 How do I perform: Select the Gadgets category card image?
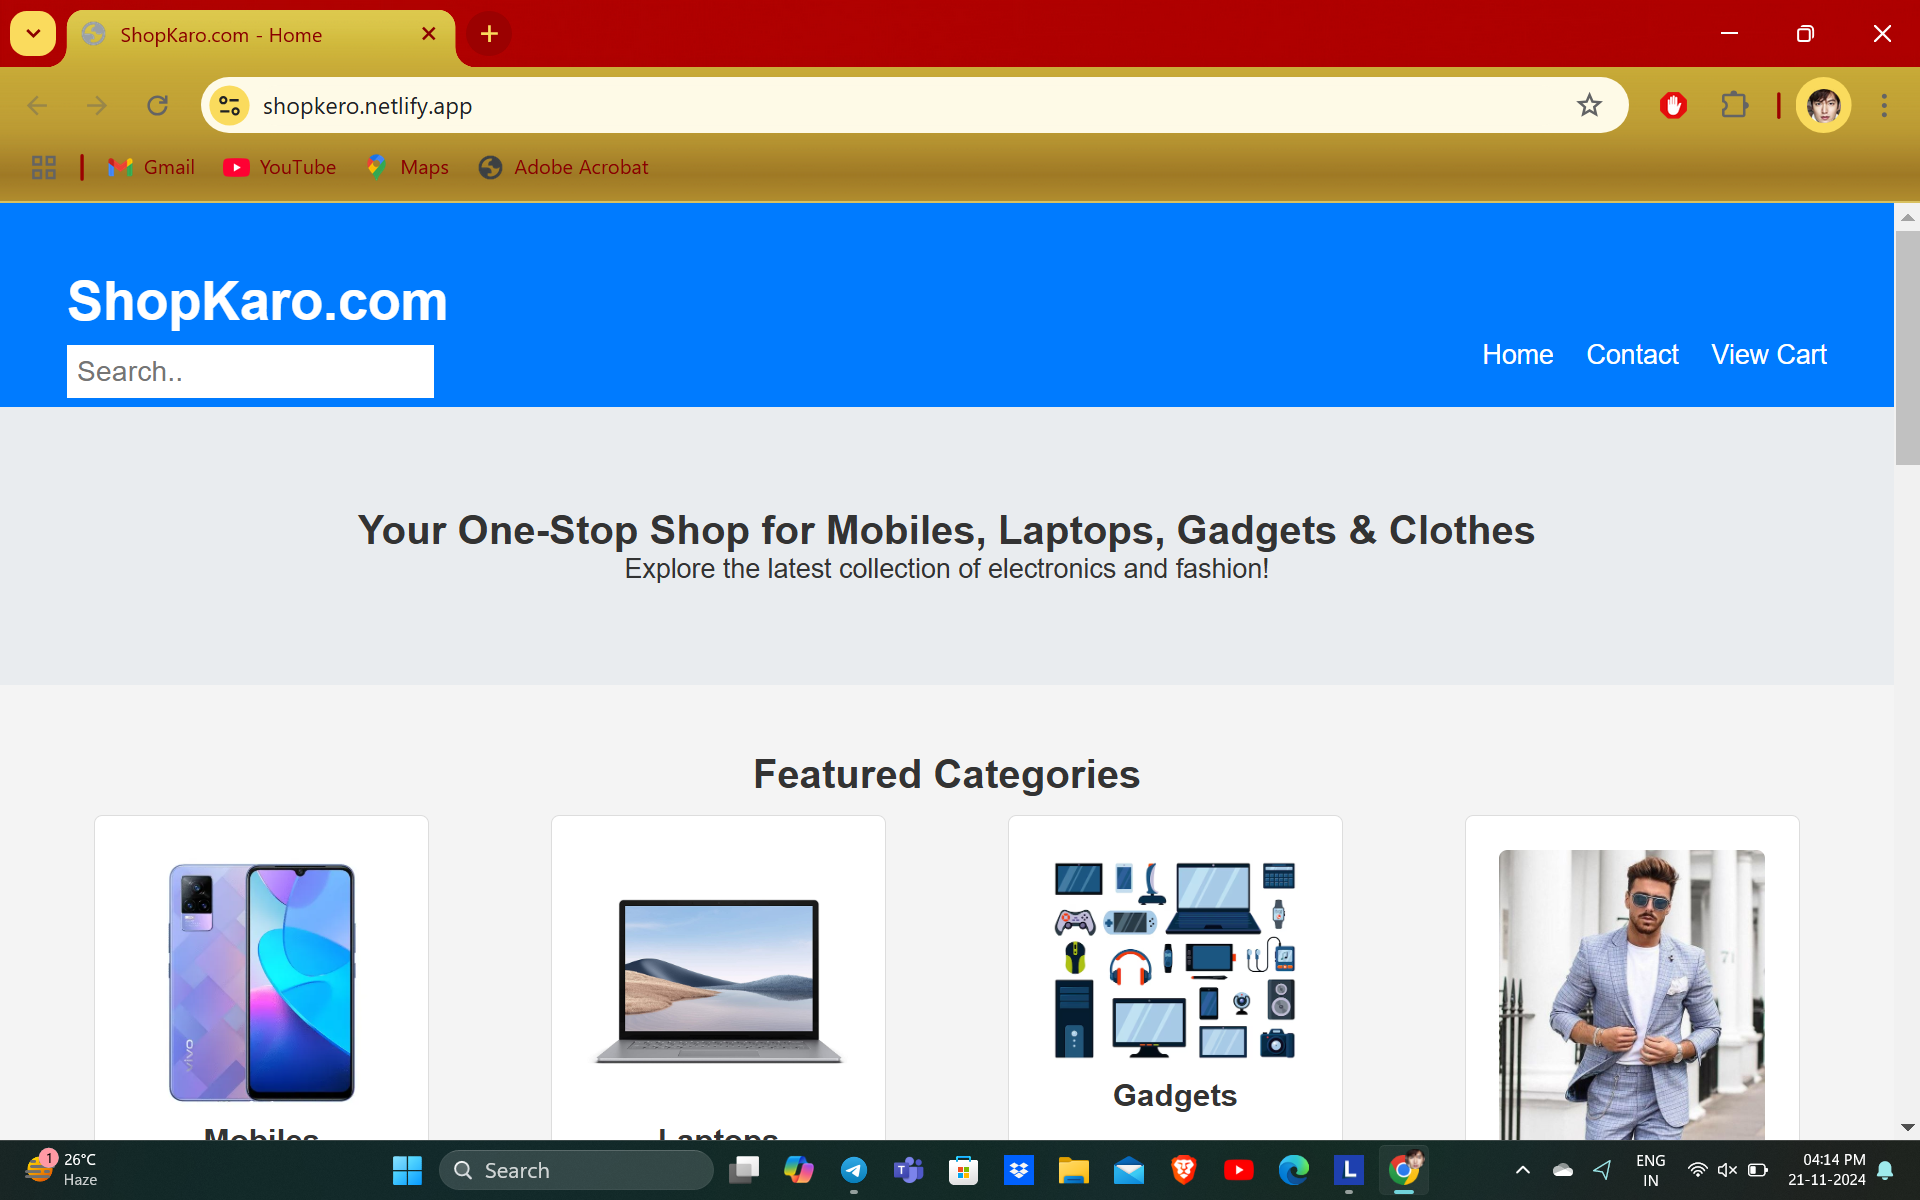(1175, 960)
